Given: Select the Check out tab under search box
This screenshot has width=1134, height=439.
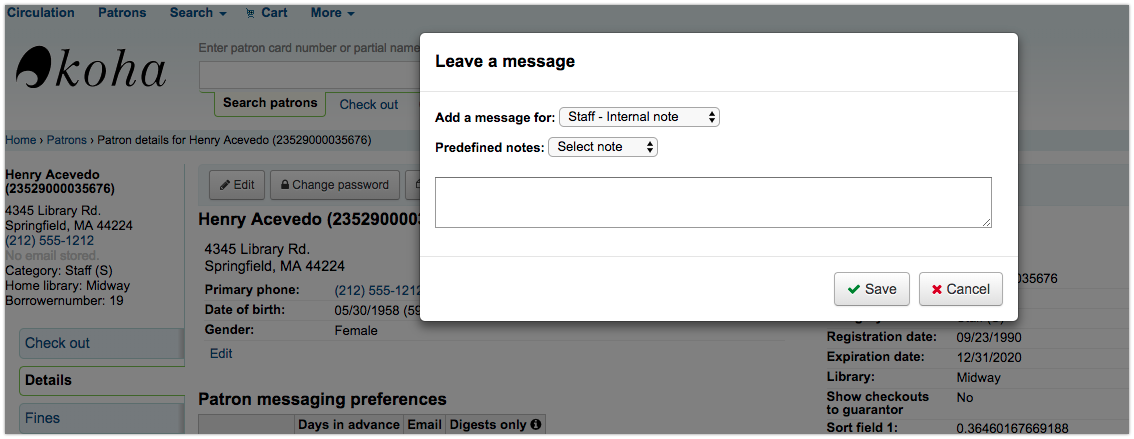Looking at the screenshot, I should coord(368,104).
